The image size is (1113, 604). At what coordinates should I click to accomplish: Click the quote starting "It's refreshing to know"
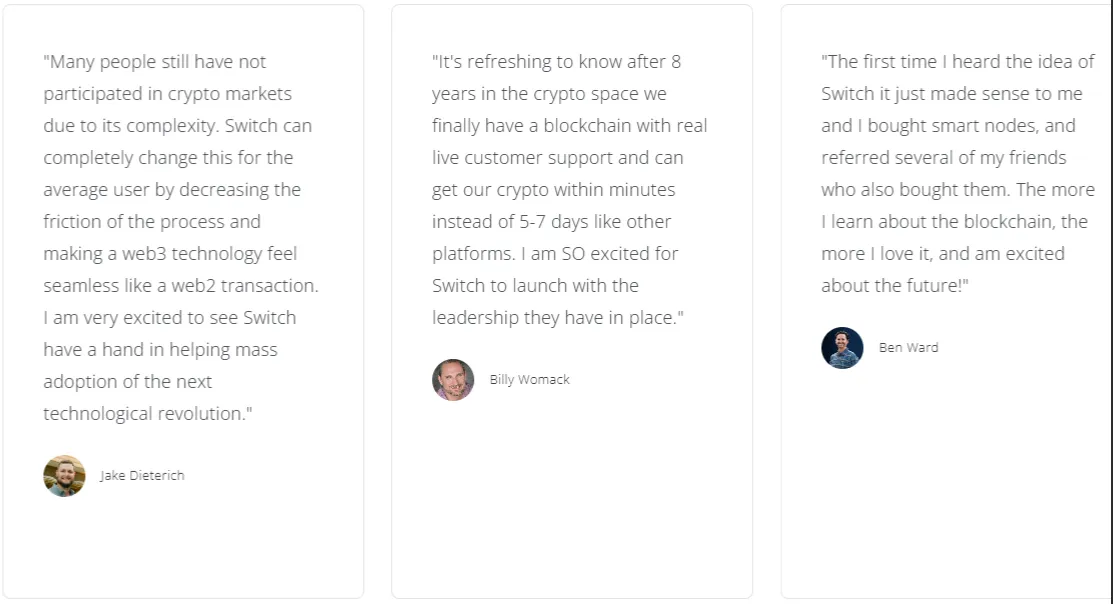[x=570, y=190]
